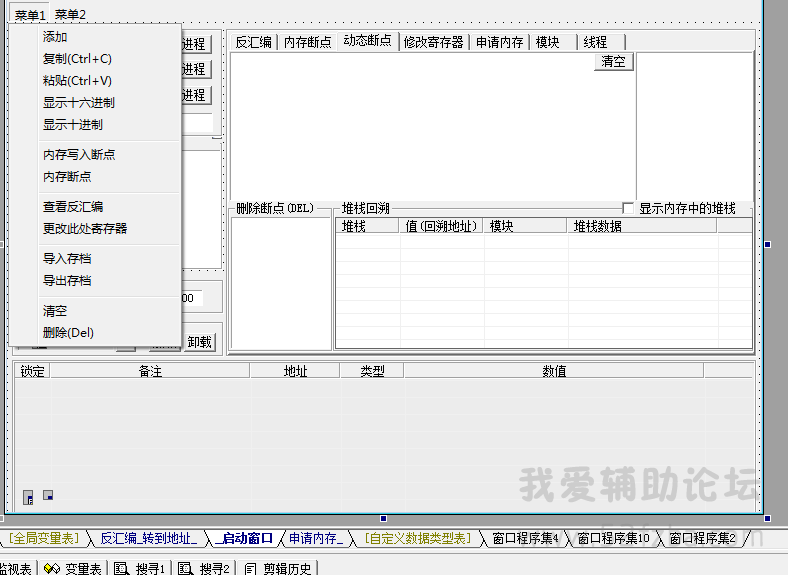This screenshot has width=788, height=575.
Task: Switch to the 修改寄存器 tab
Action: click(x=434, y=42)
